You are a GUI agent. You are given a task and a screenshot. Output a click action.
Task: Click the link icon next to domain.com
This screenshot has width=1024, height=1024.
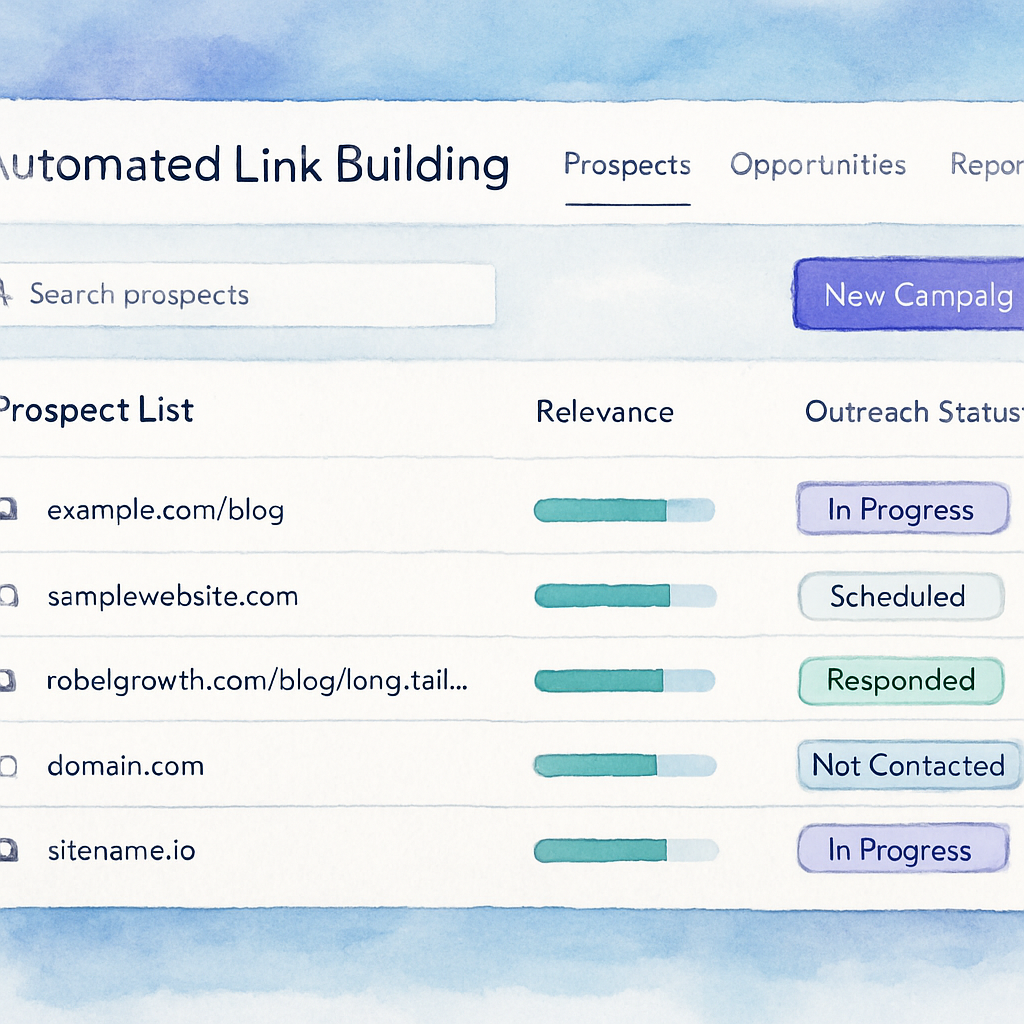(10, 765)
